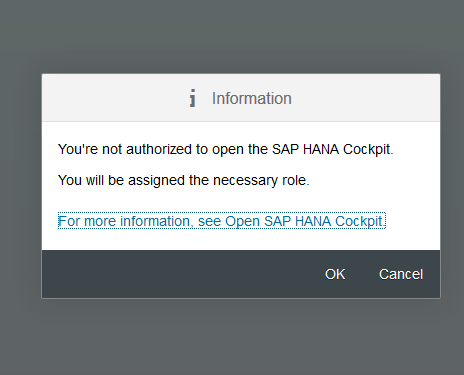Open the 'Open SAP HANA Cockpit' help link

point(222,221)
